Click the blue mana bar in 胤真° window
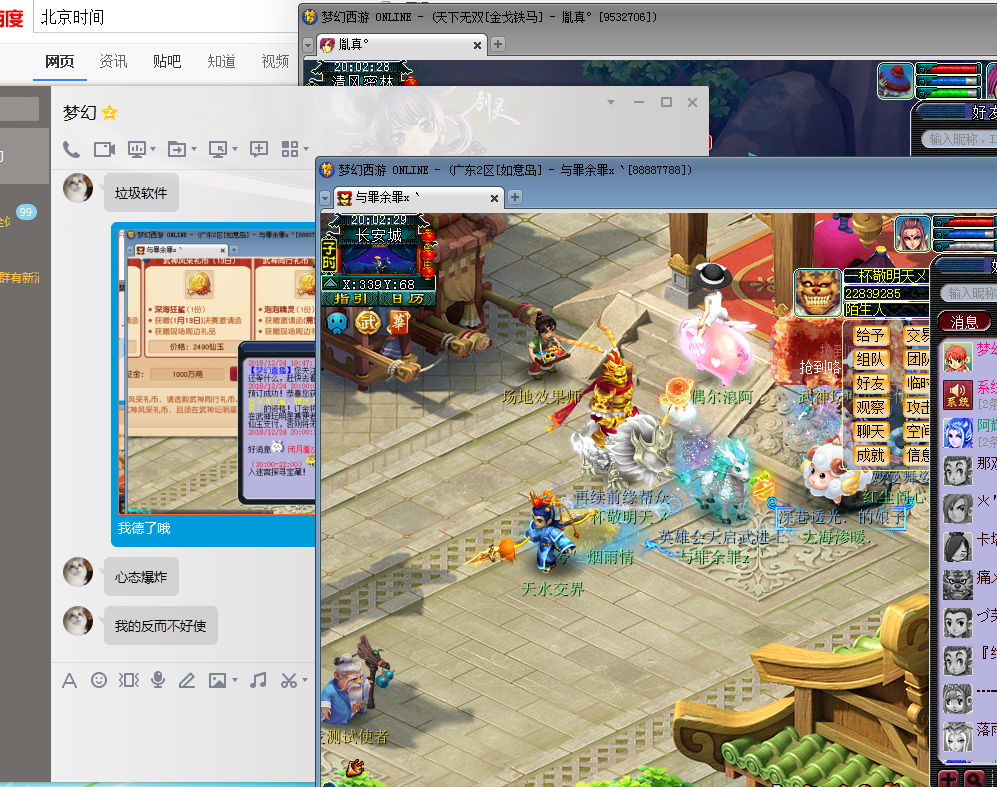The image size is (997, 787). (947, 81)
